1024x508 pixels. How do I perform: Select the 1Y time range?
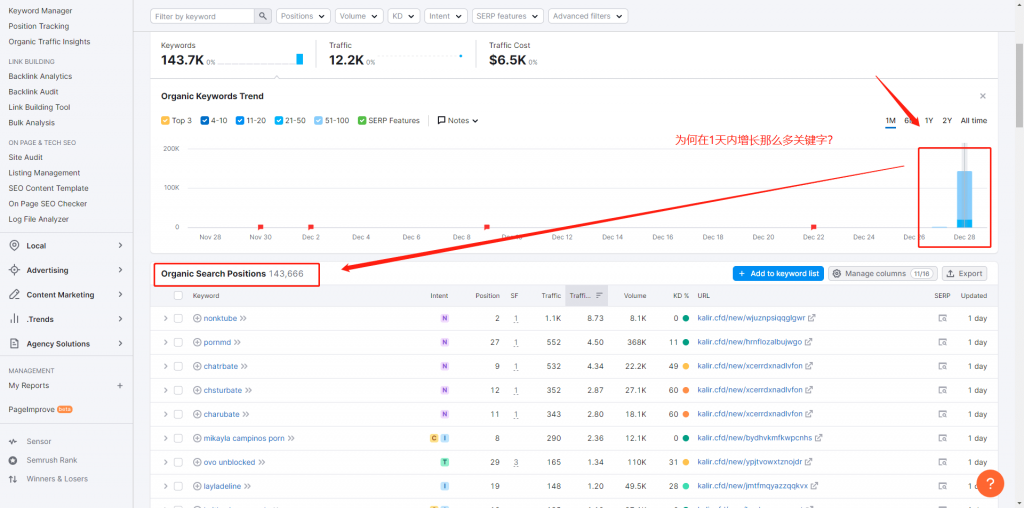pyautogui.click(x=929, y=121)
